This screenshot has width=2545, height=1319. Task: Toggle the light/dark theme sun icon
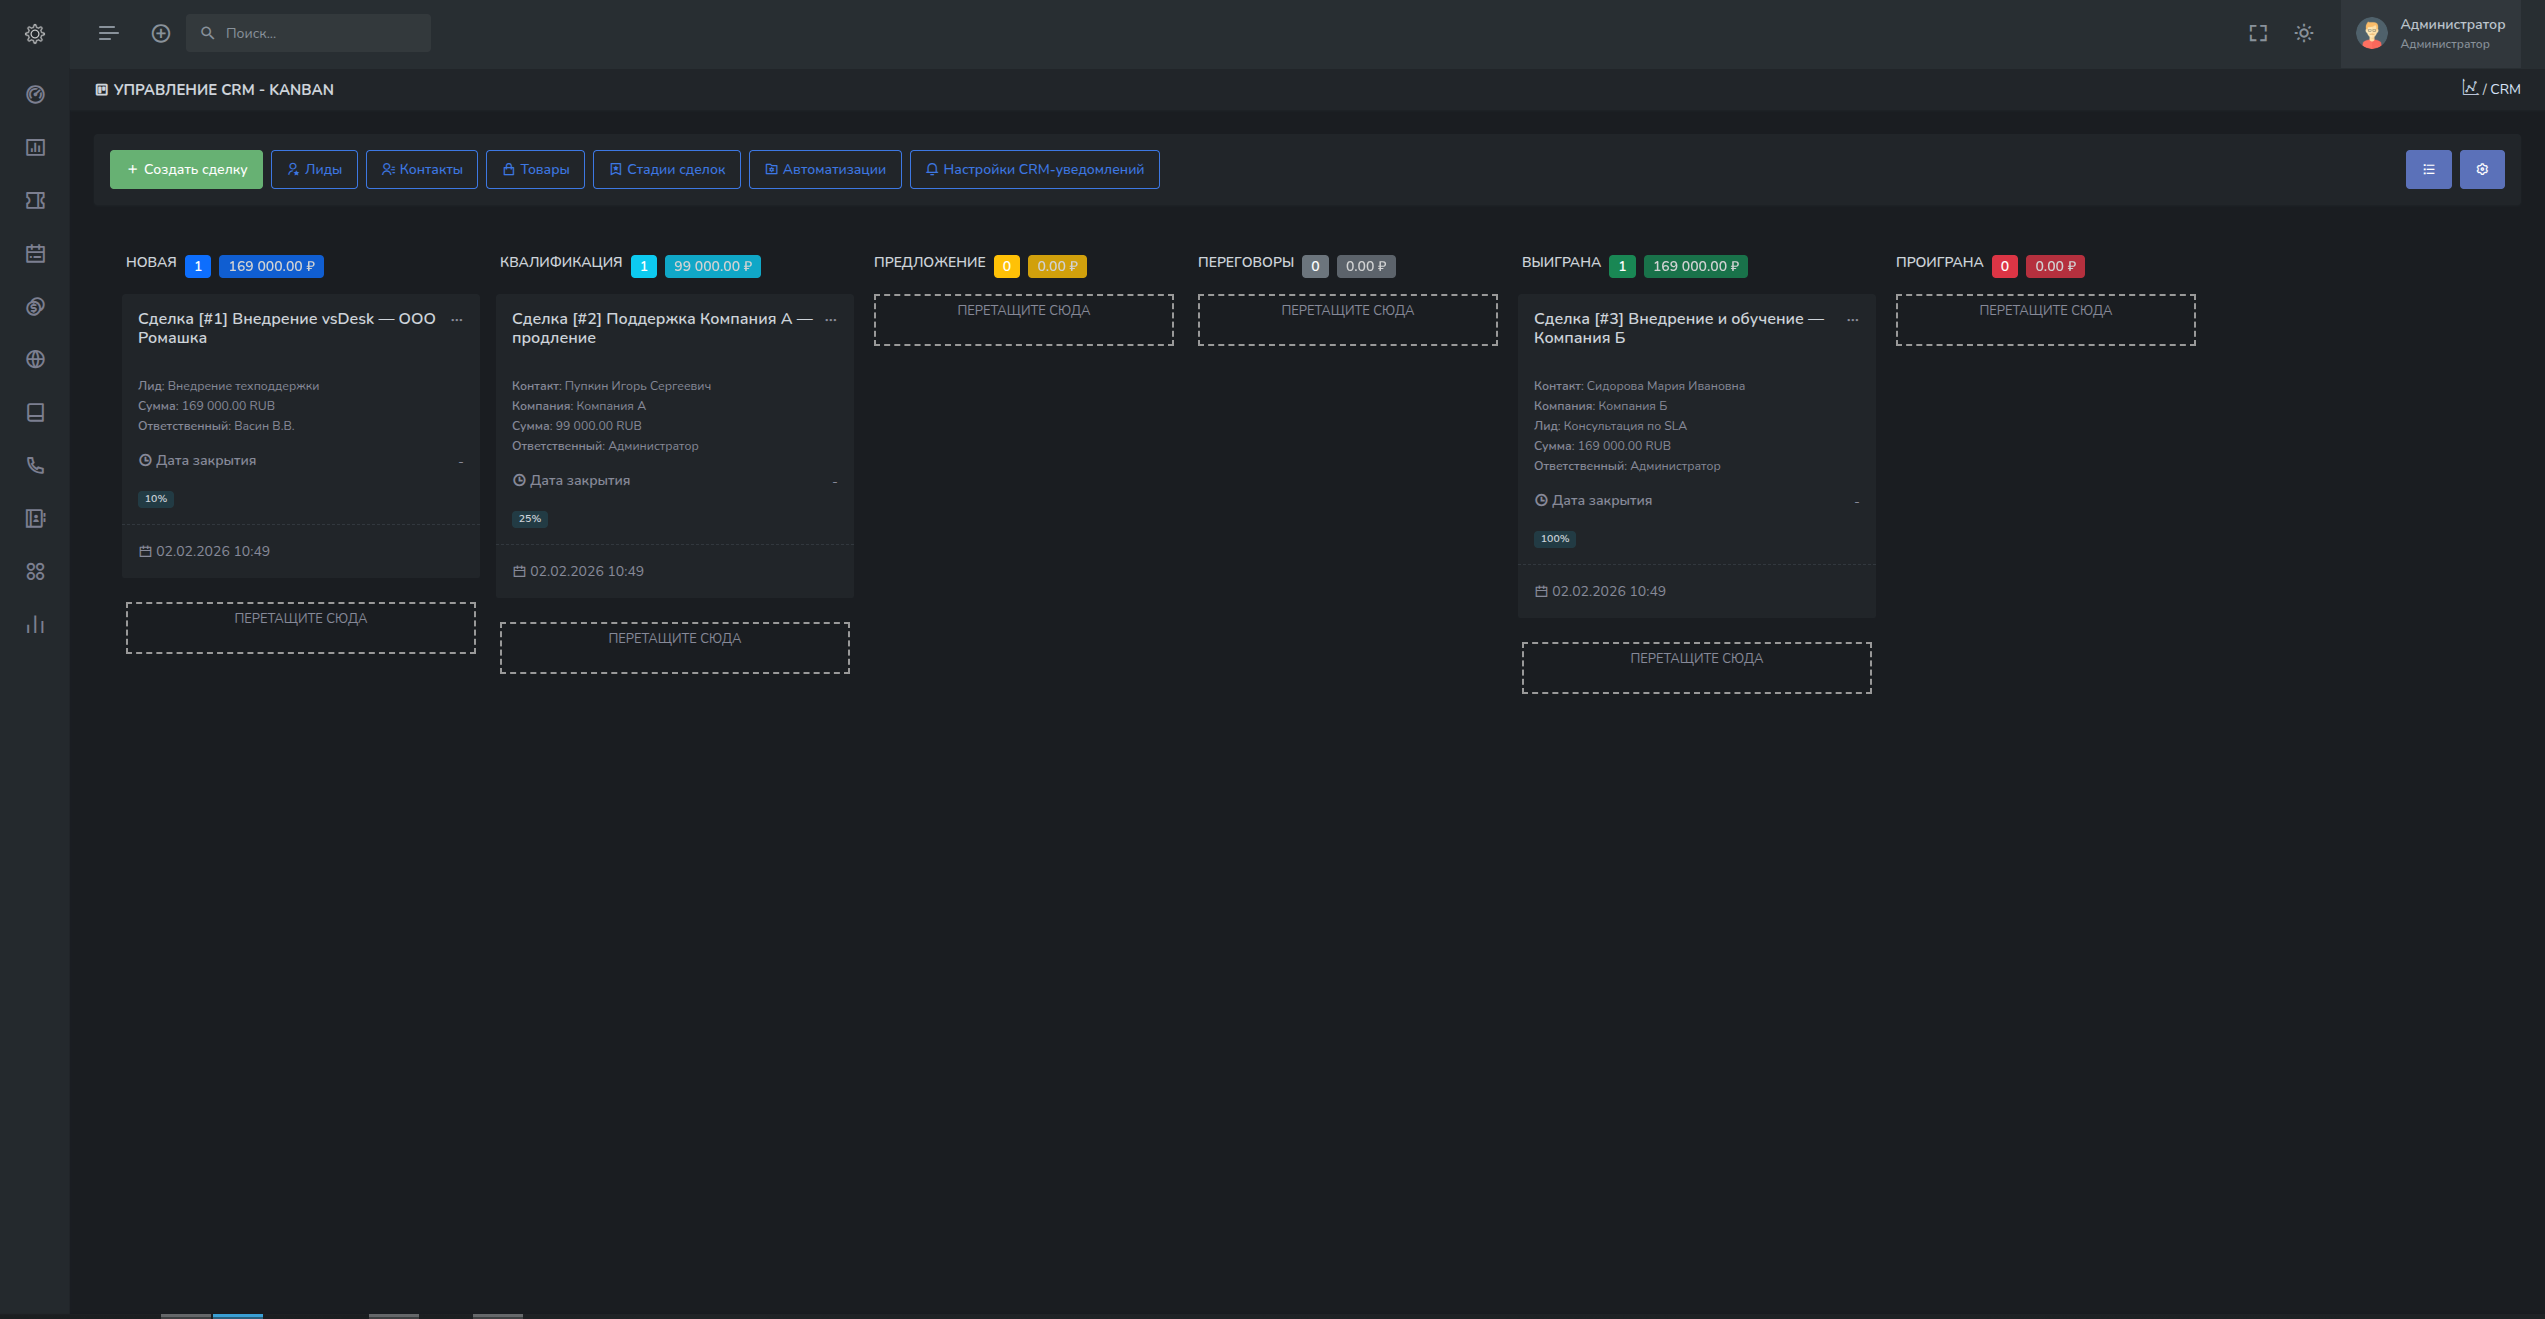[2304, 34]
